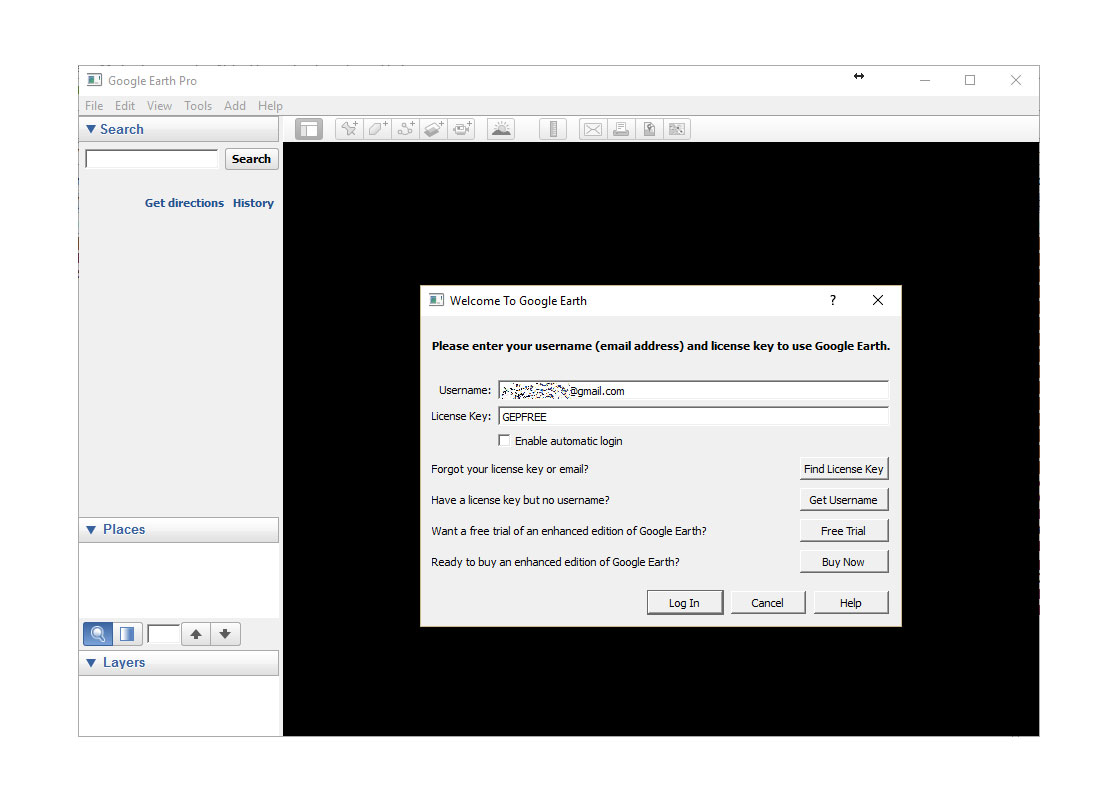The height and width of the screenshot is (802, 1118).
Task: Select the Add Path tool
Action: [x=406, y=129]
